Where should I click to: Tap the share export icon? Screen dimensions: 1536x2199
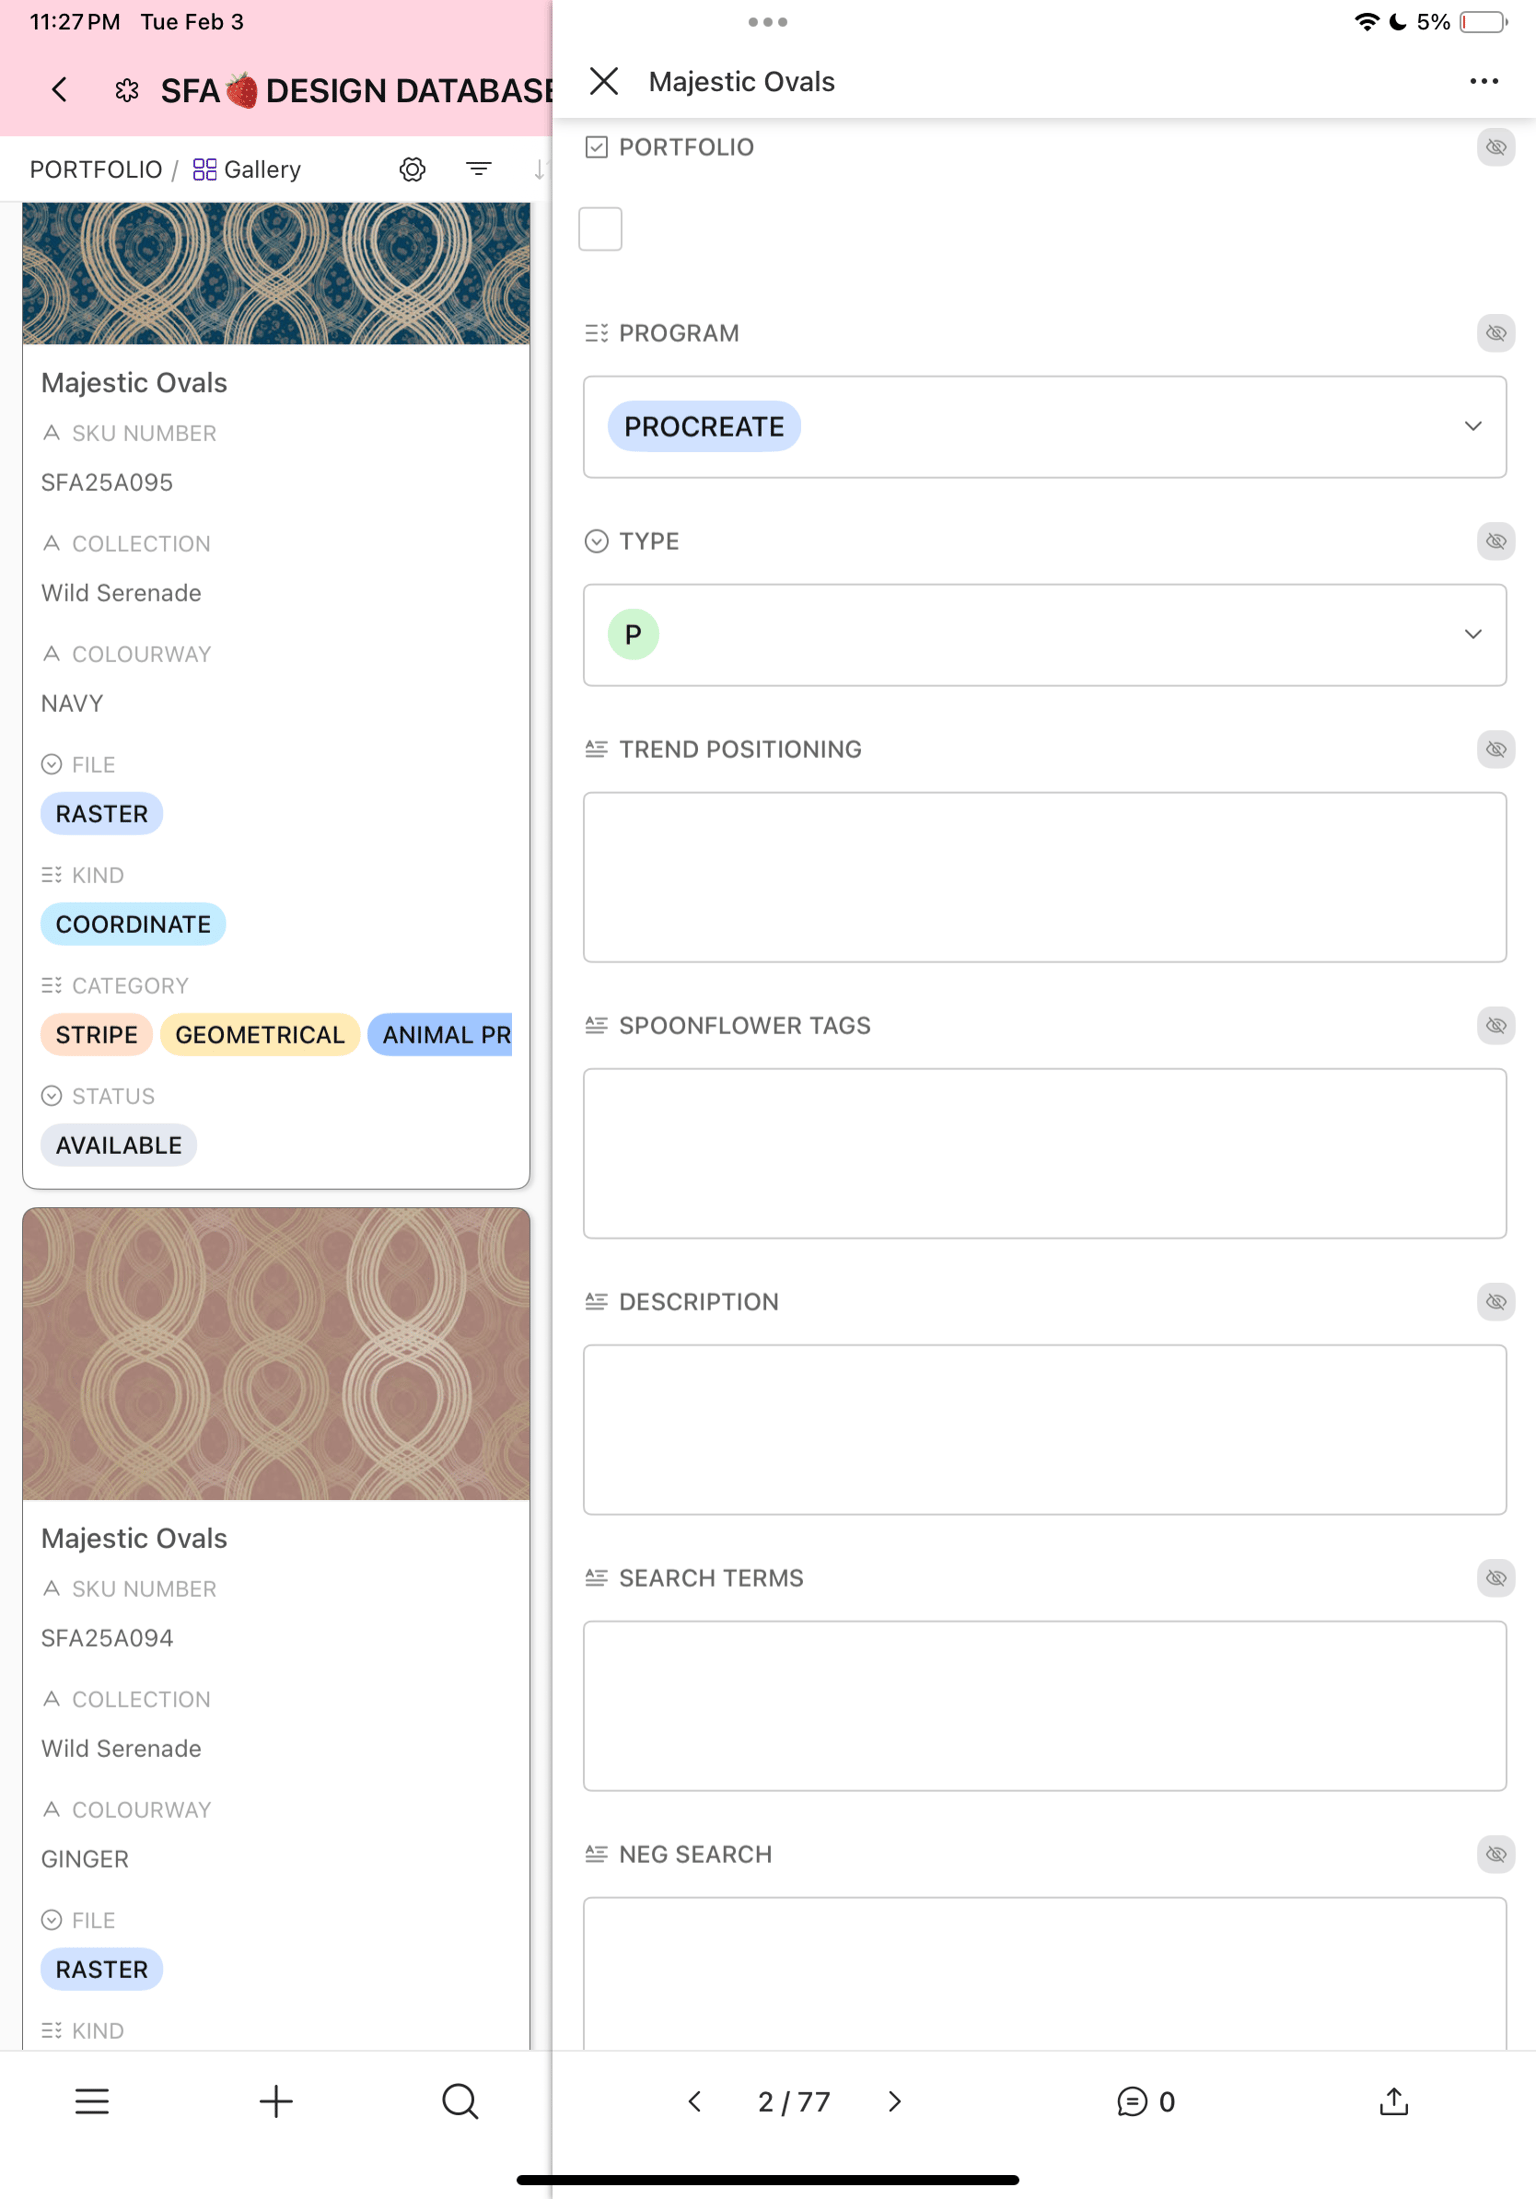pyautogui.click(x=1394, y=2101)
